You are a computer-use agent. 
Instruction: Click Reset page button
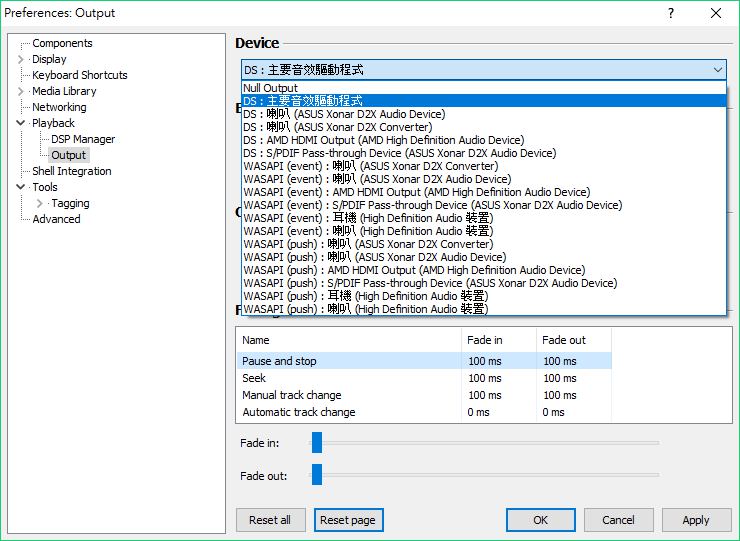pyautogui.click(x=348, y=520)
